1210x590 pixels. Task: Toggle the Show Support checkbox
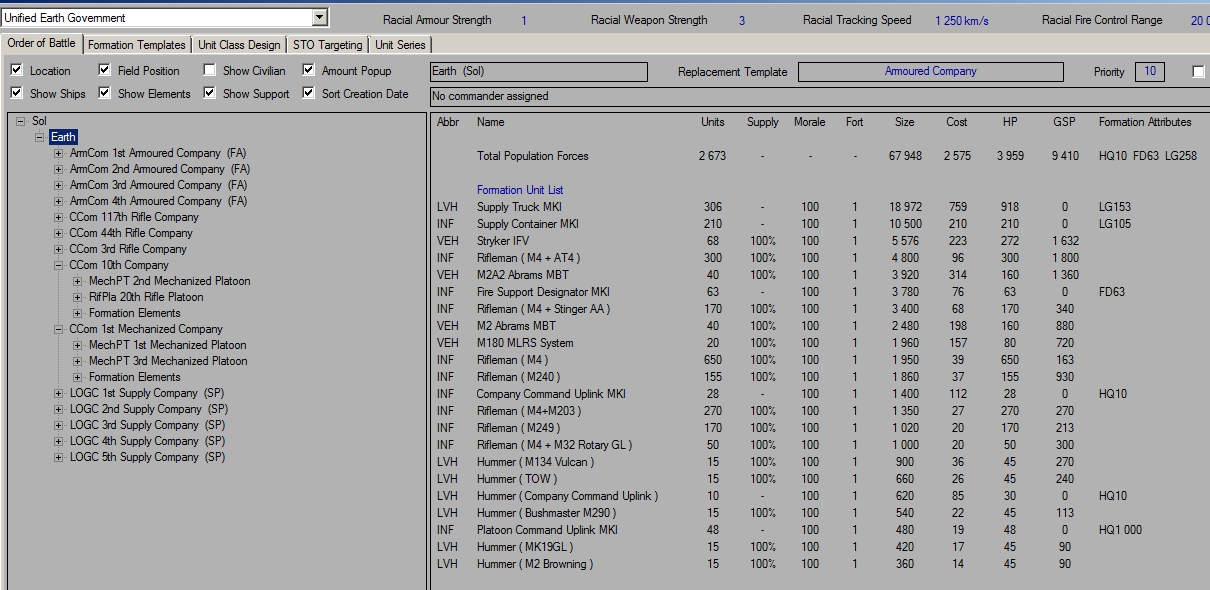(209, 93)
